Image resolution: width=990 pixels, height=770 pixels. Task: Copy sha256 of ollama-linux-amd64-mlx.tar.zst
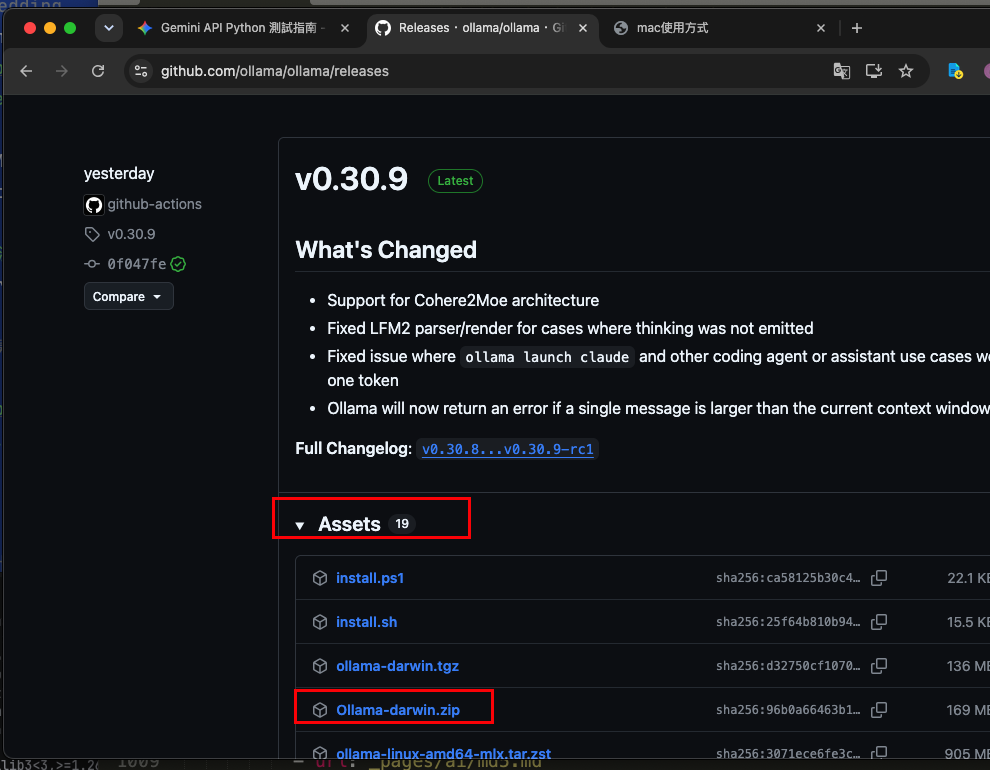[x=879, y=753]
